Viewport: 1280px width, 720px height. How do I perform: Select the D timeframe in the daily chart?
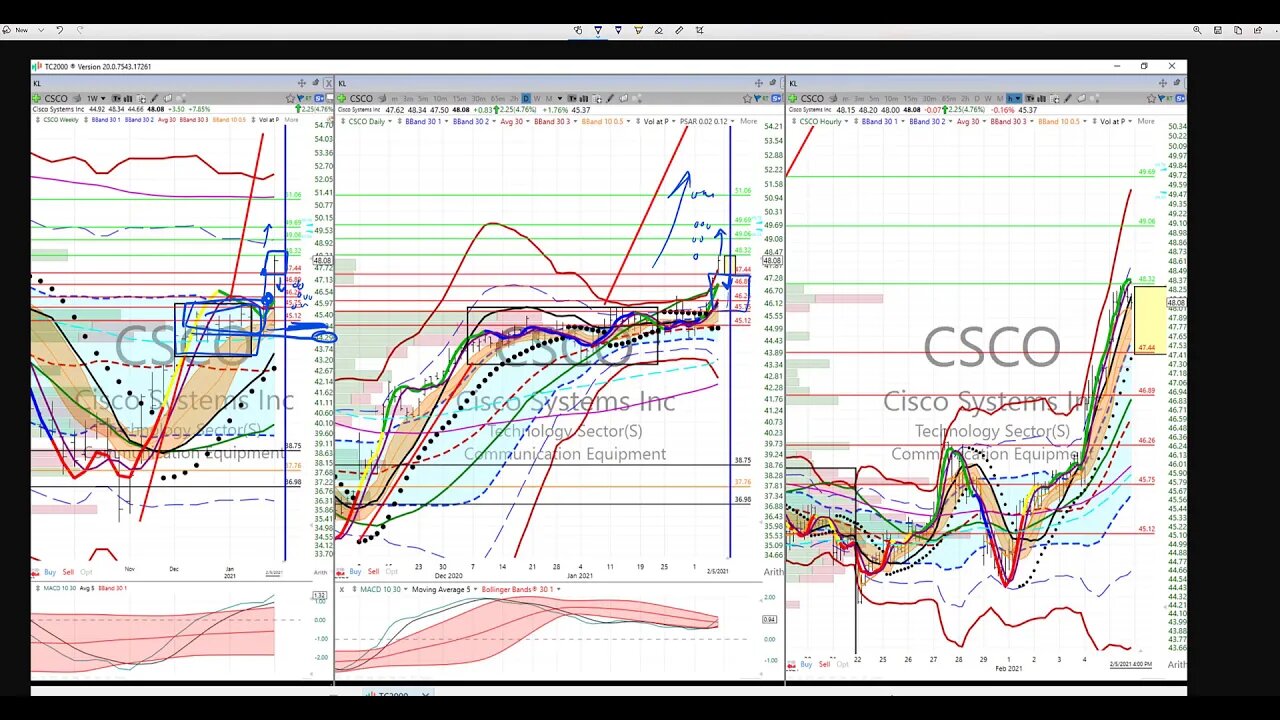coord(526,98)
